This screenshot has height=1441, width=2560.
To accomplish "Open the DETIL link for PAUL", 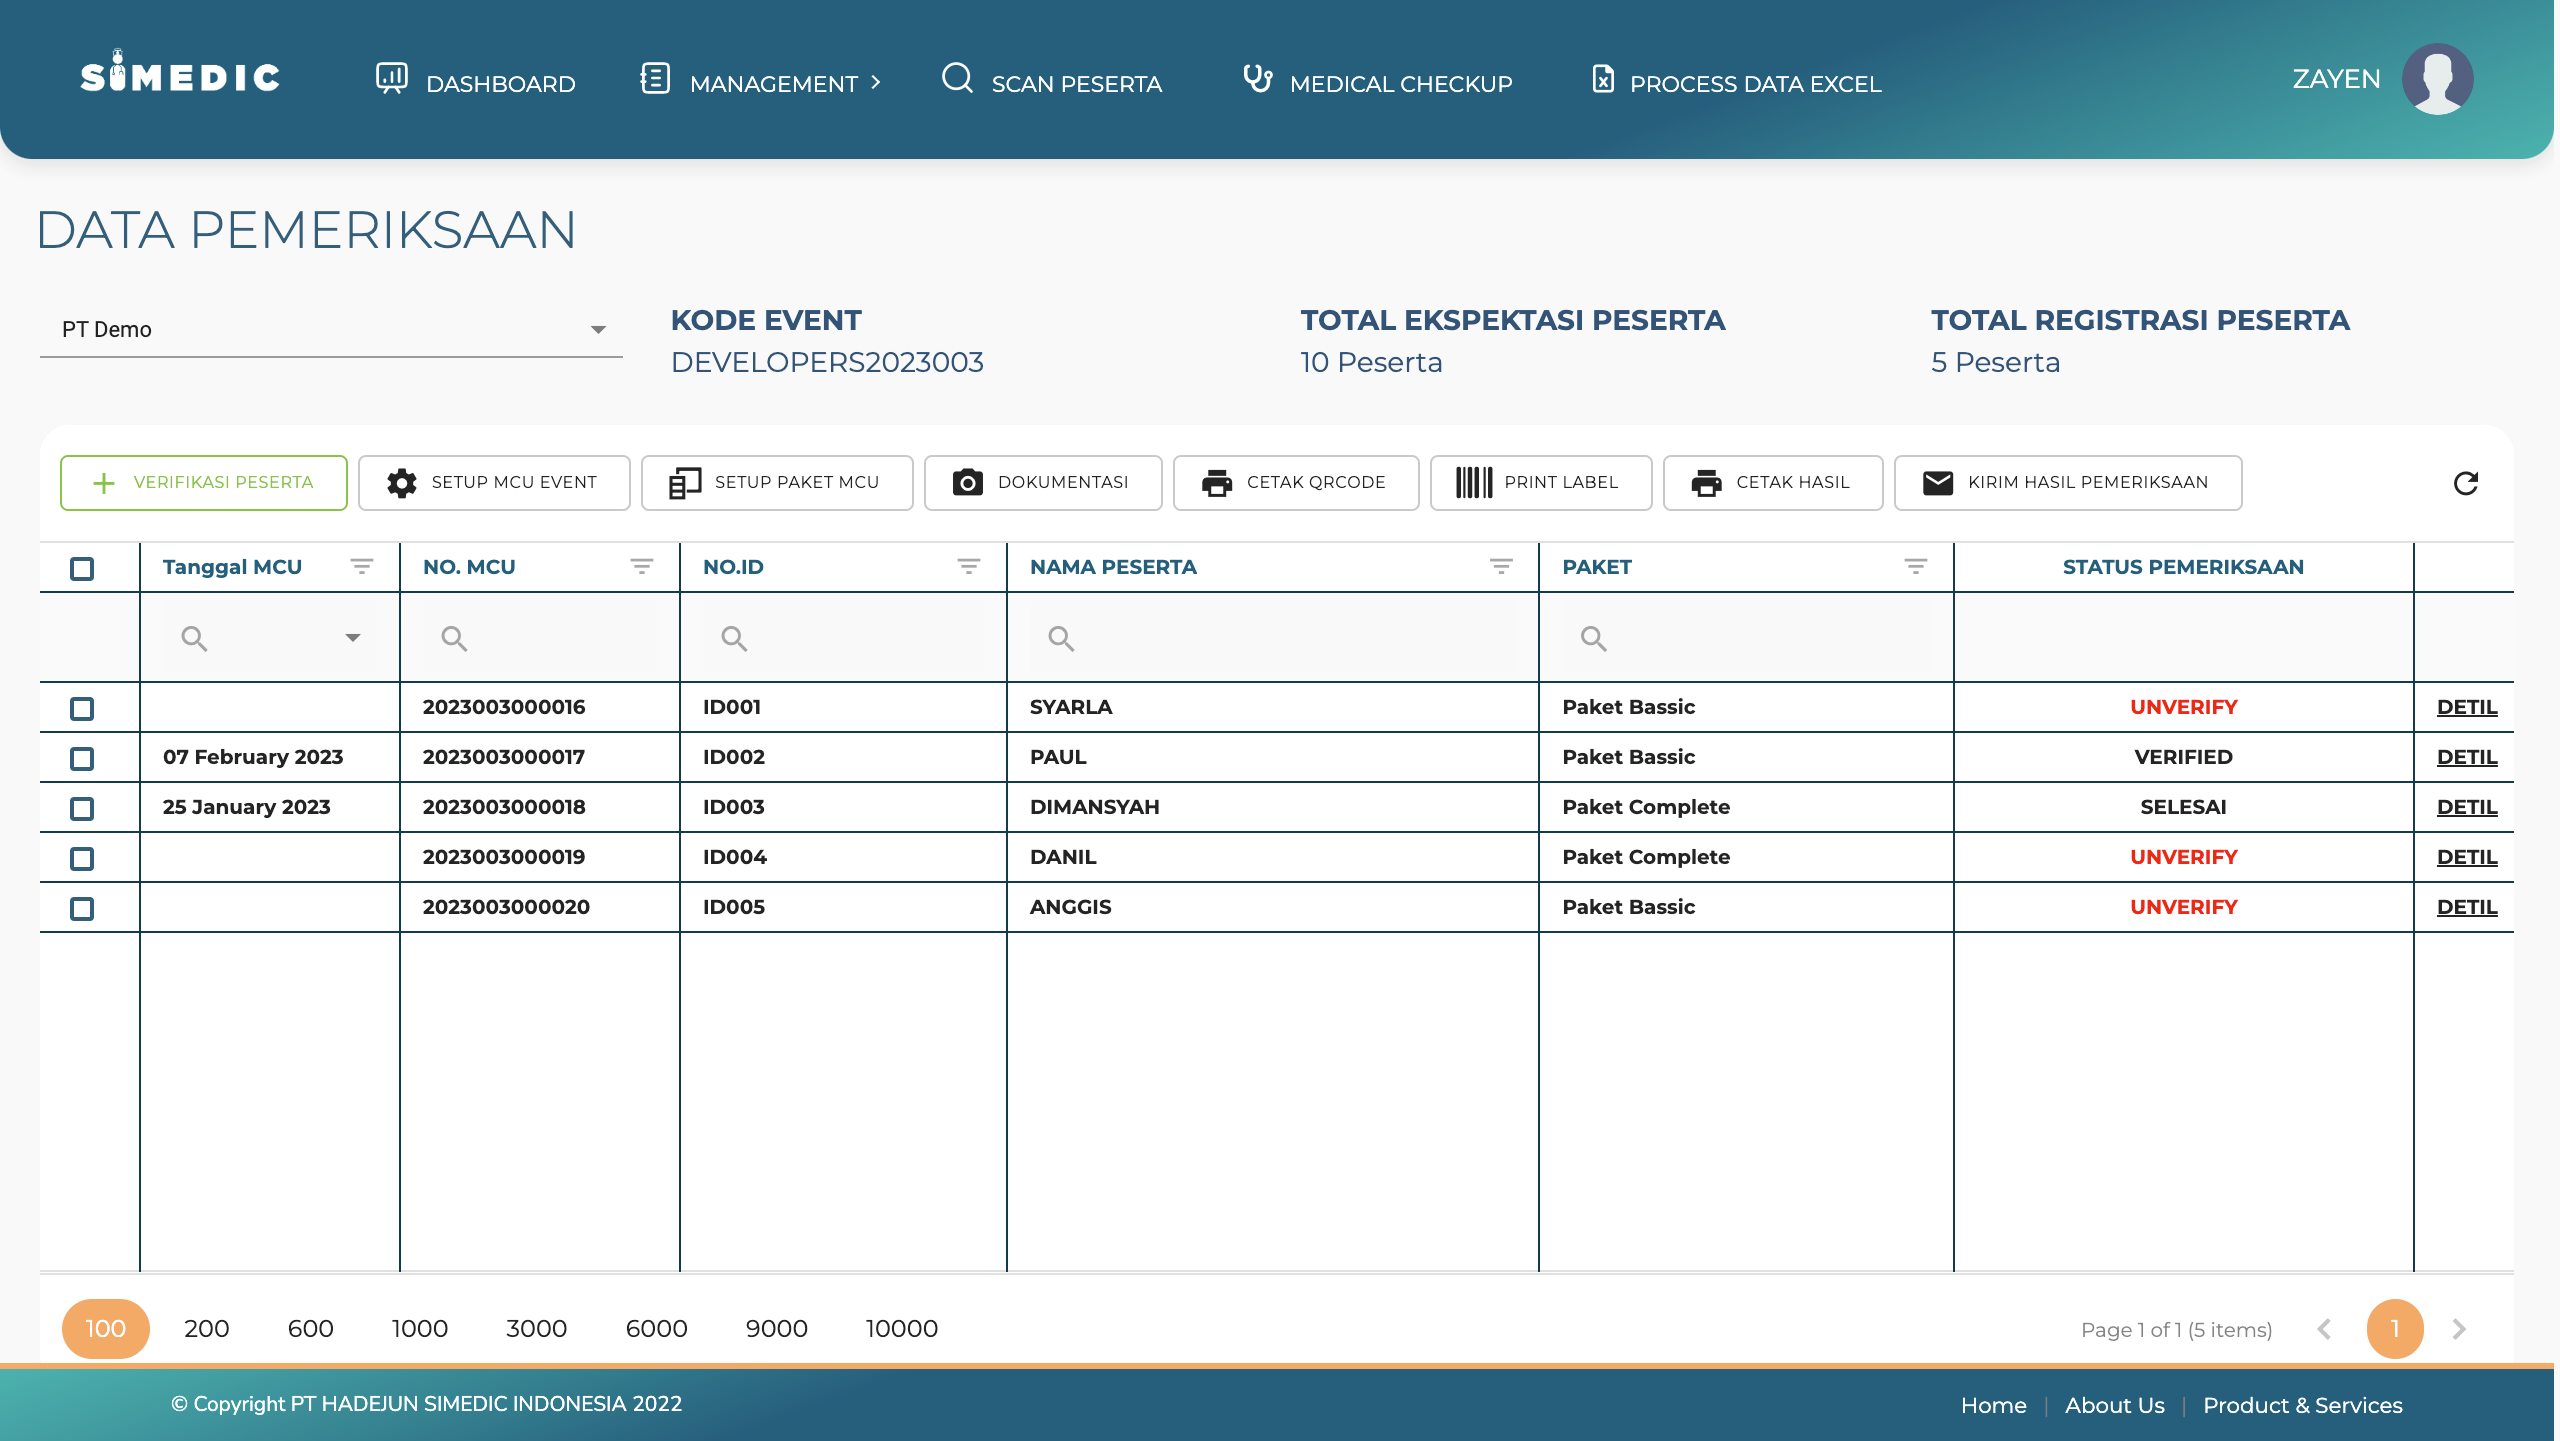I will tap(2466, 757).
